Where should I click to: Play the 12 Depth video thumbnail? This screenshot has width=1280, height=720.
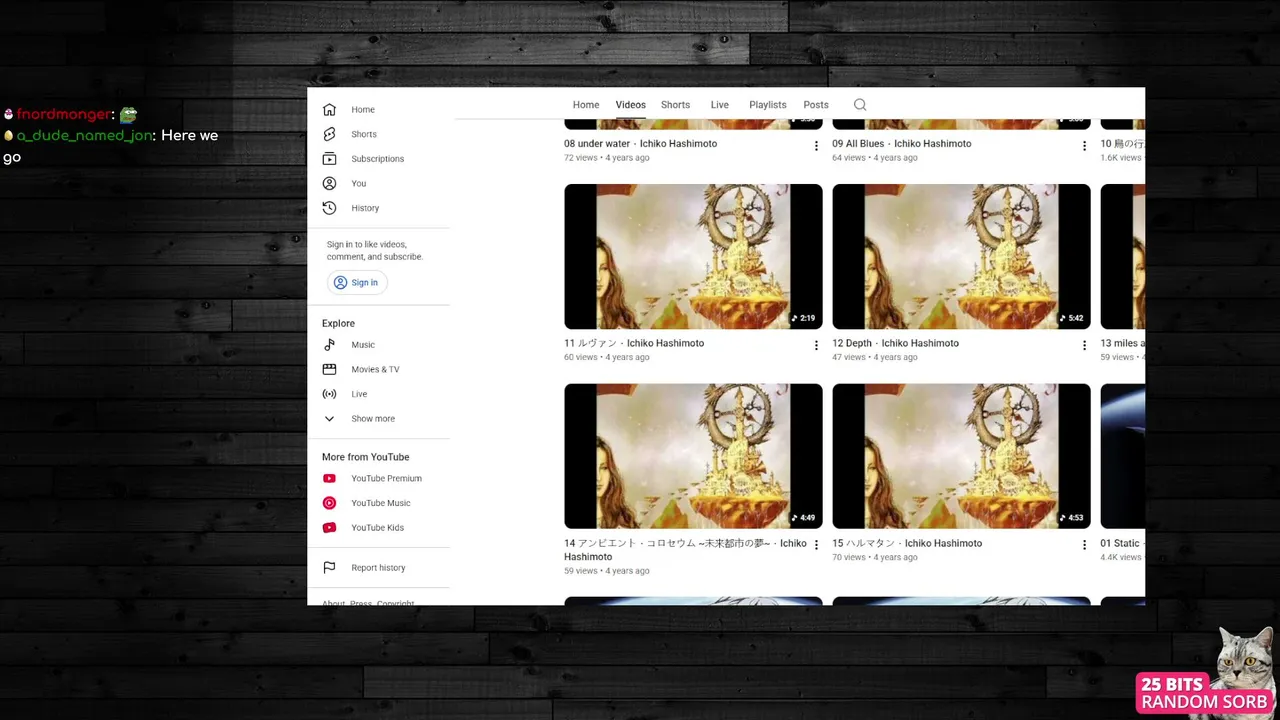tap(961, 257)
